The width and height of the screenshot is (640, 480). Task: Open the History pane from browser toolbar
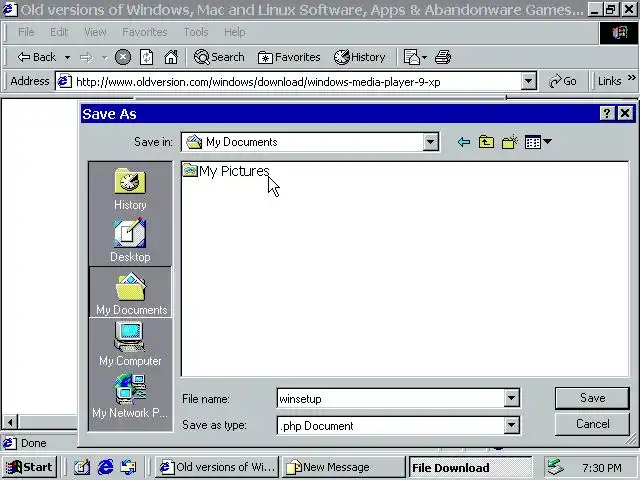coord(360,57)
